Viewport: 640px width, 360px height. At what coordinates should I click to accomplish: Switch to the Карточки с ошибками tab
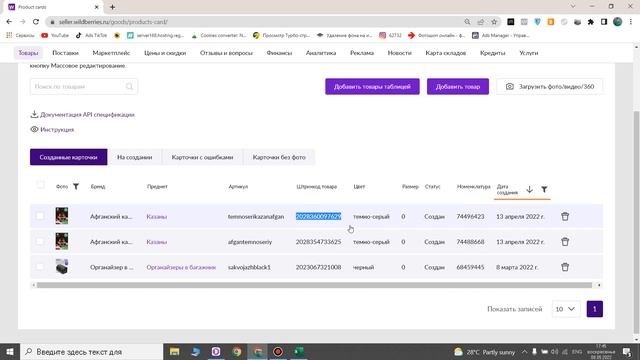click(202, 157)
